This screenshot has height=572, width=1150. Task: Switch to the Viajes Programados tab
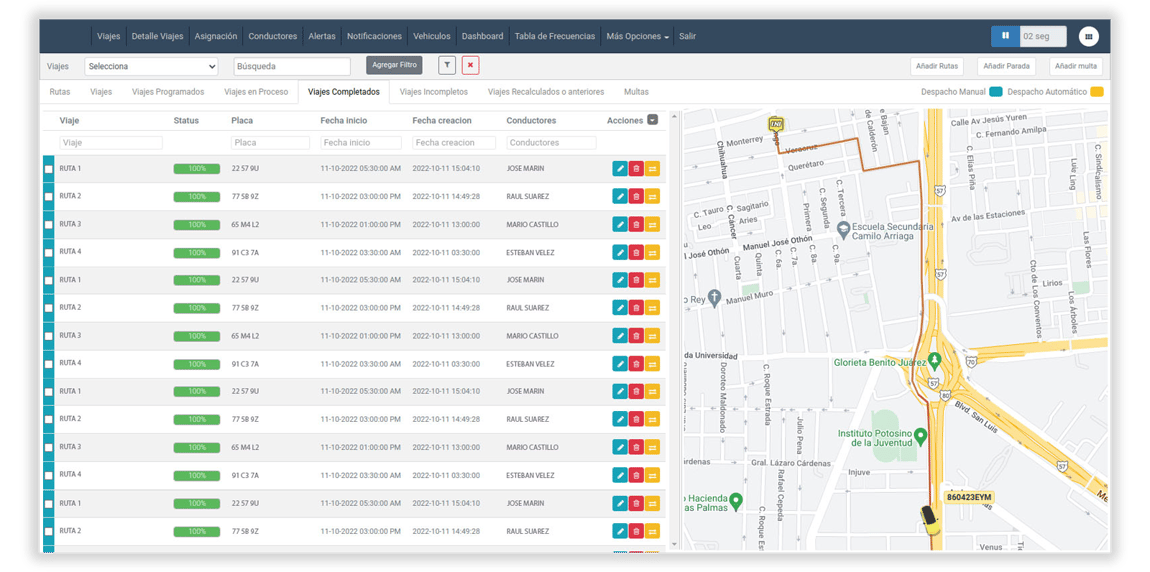[168, 92]
